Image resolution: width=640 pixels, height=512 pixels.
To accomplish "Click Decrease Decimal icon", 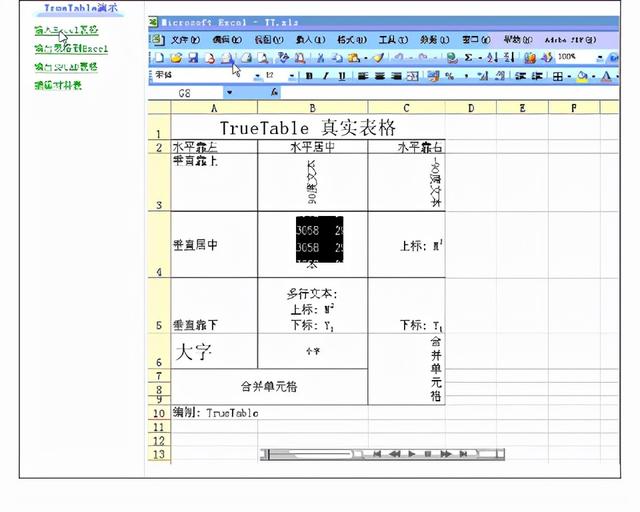I will 500,76.
